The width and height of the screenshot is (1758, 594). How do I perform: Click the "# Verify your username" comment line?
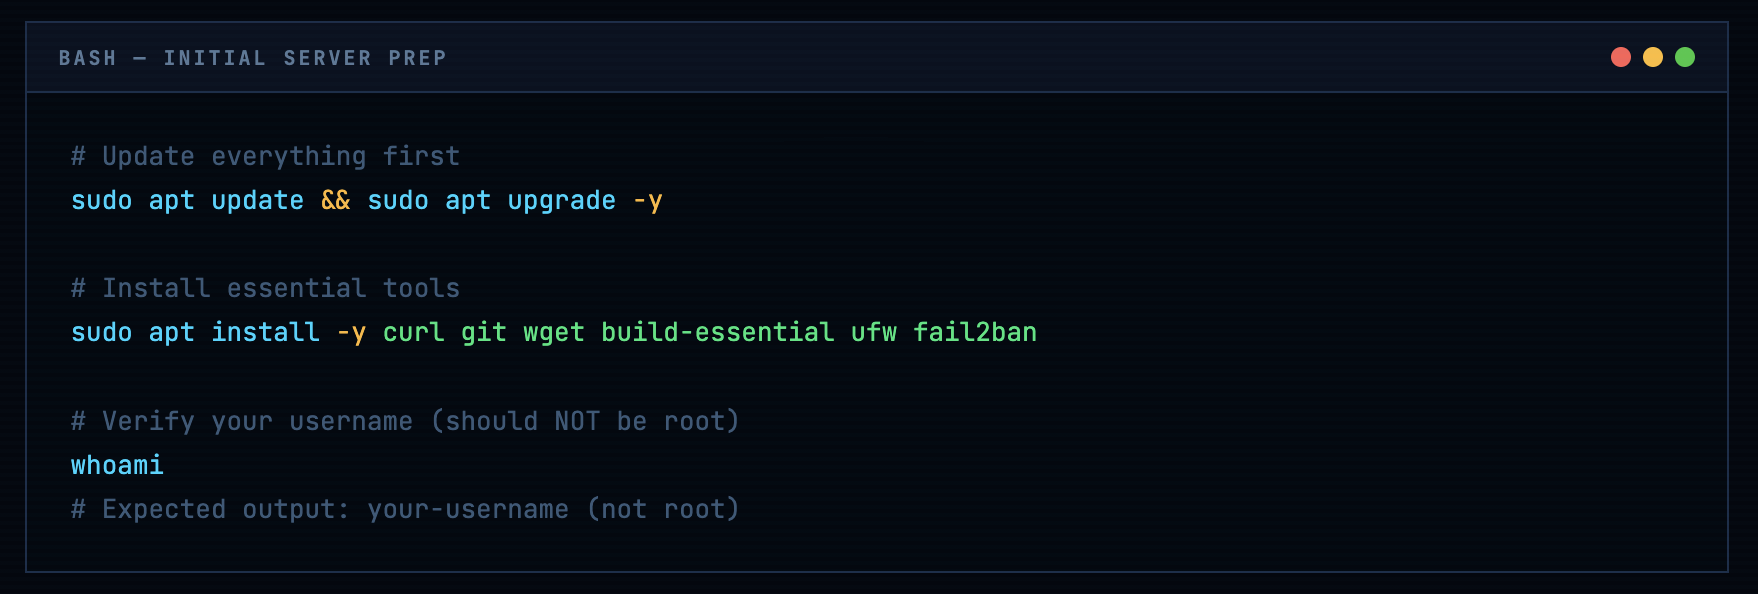[405, 421]
